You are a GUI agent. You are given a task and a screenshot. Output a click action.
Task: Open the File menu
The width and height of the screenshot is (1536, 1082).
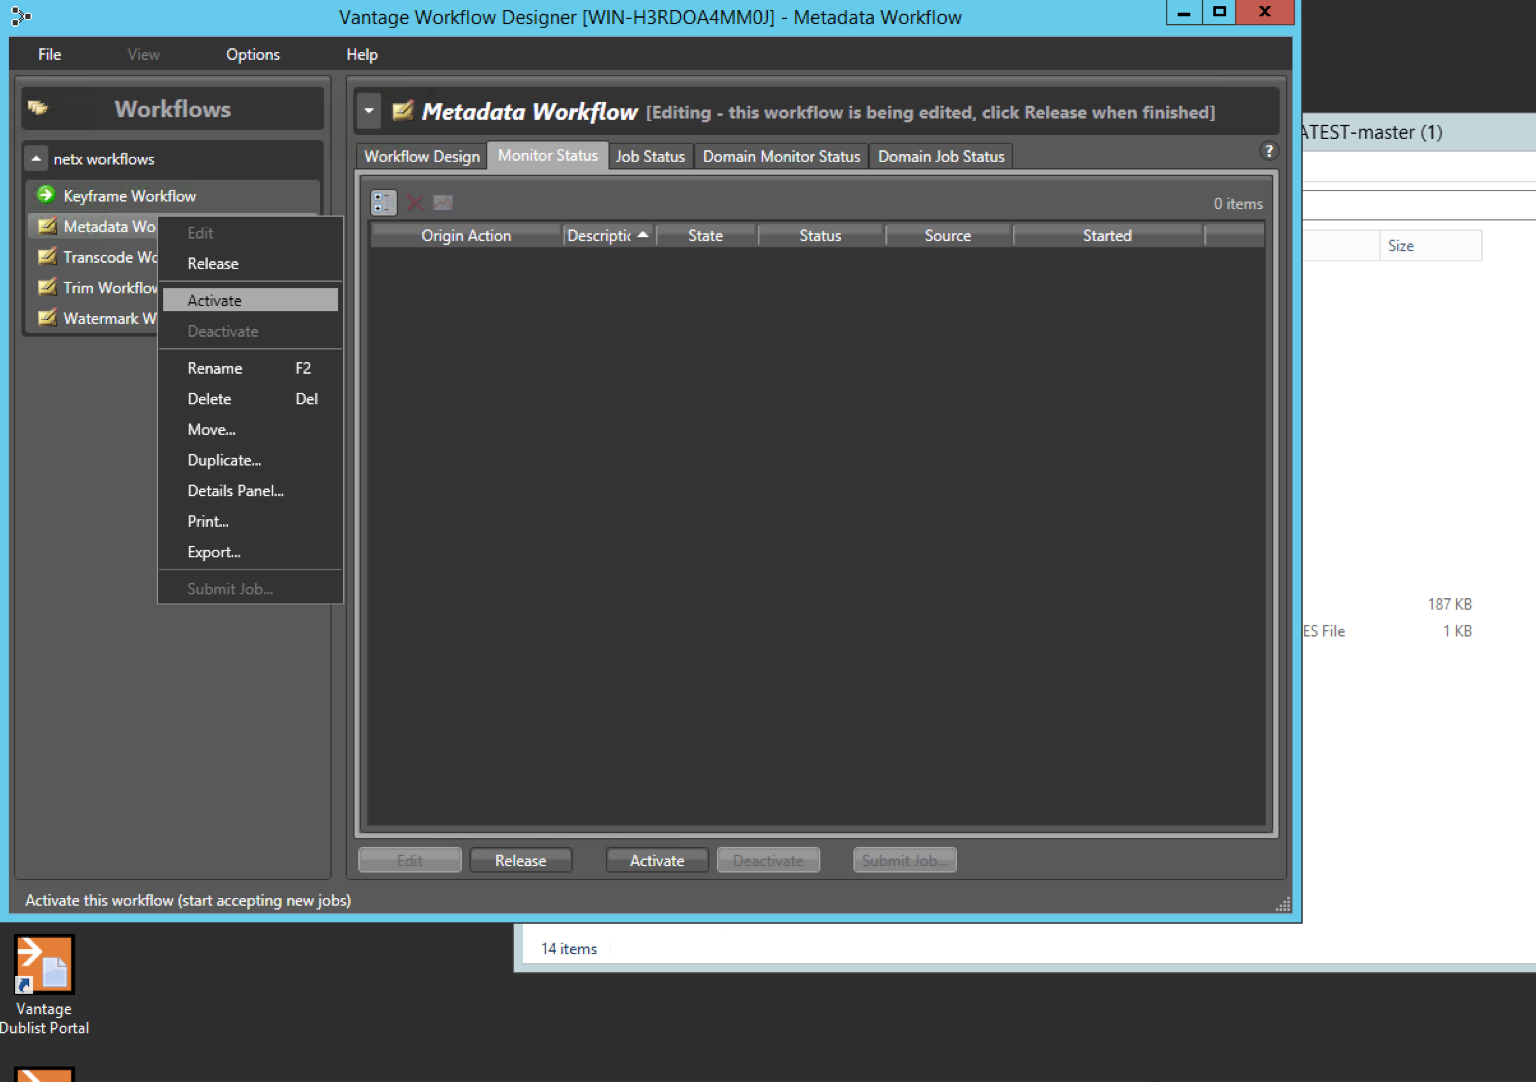point(50,54)
